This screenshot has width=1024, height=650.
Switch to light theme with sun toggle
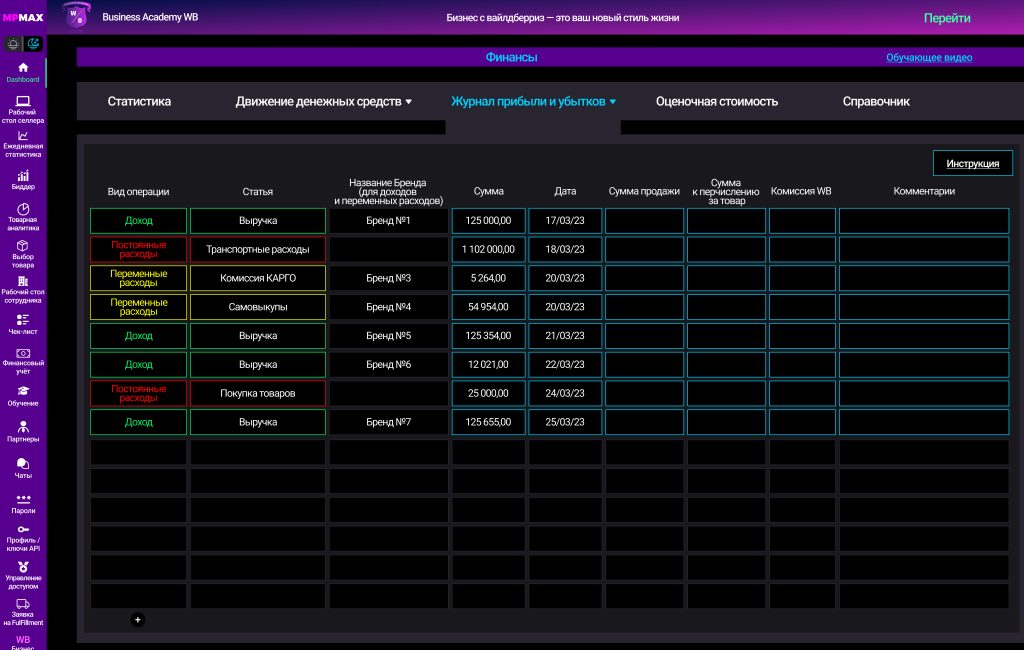pos(13,44)
